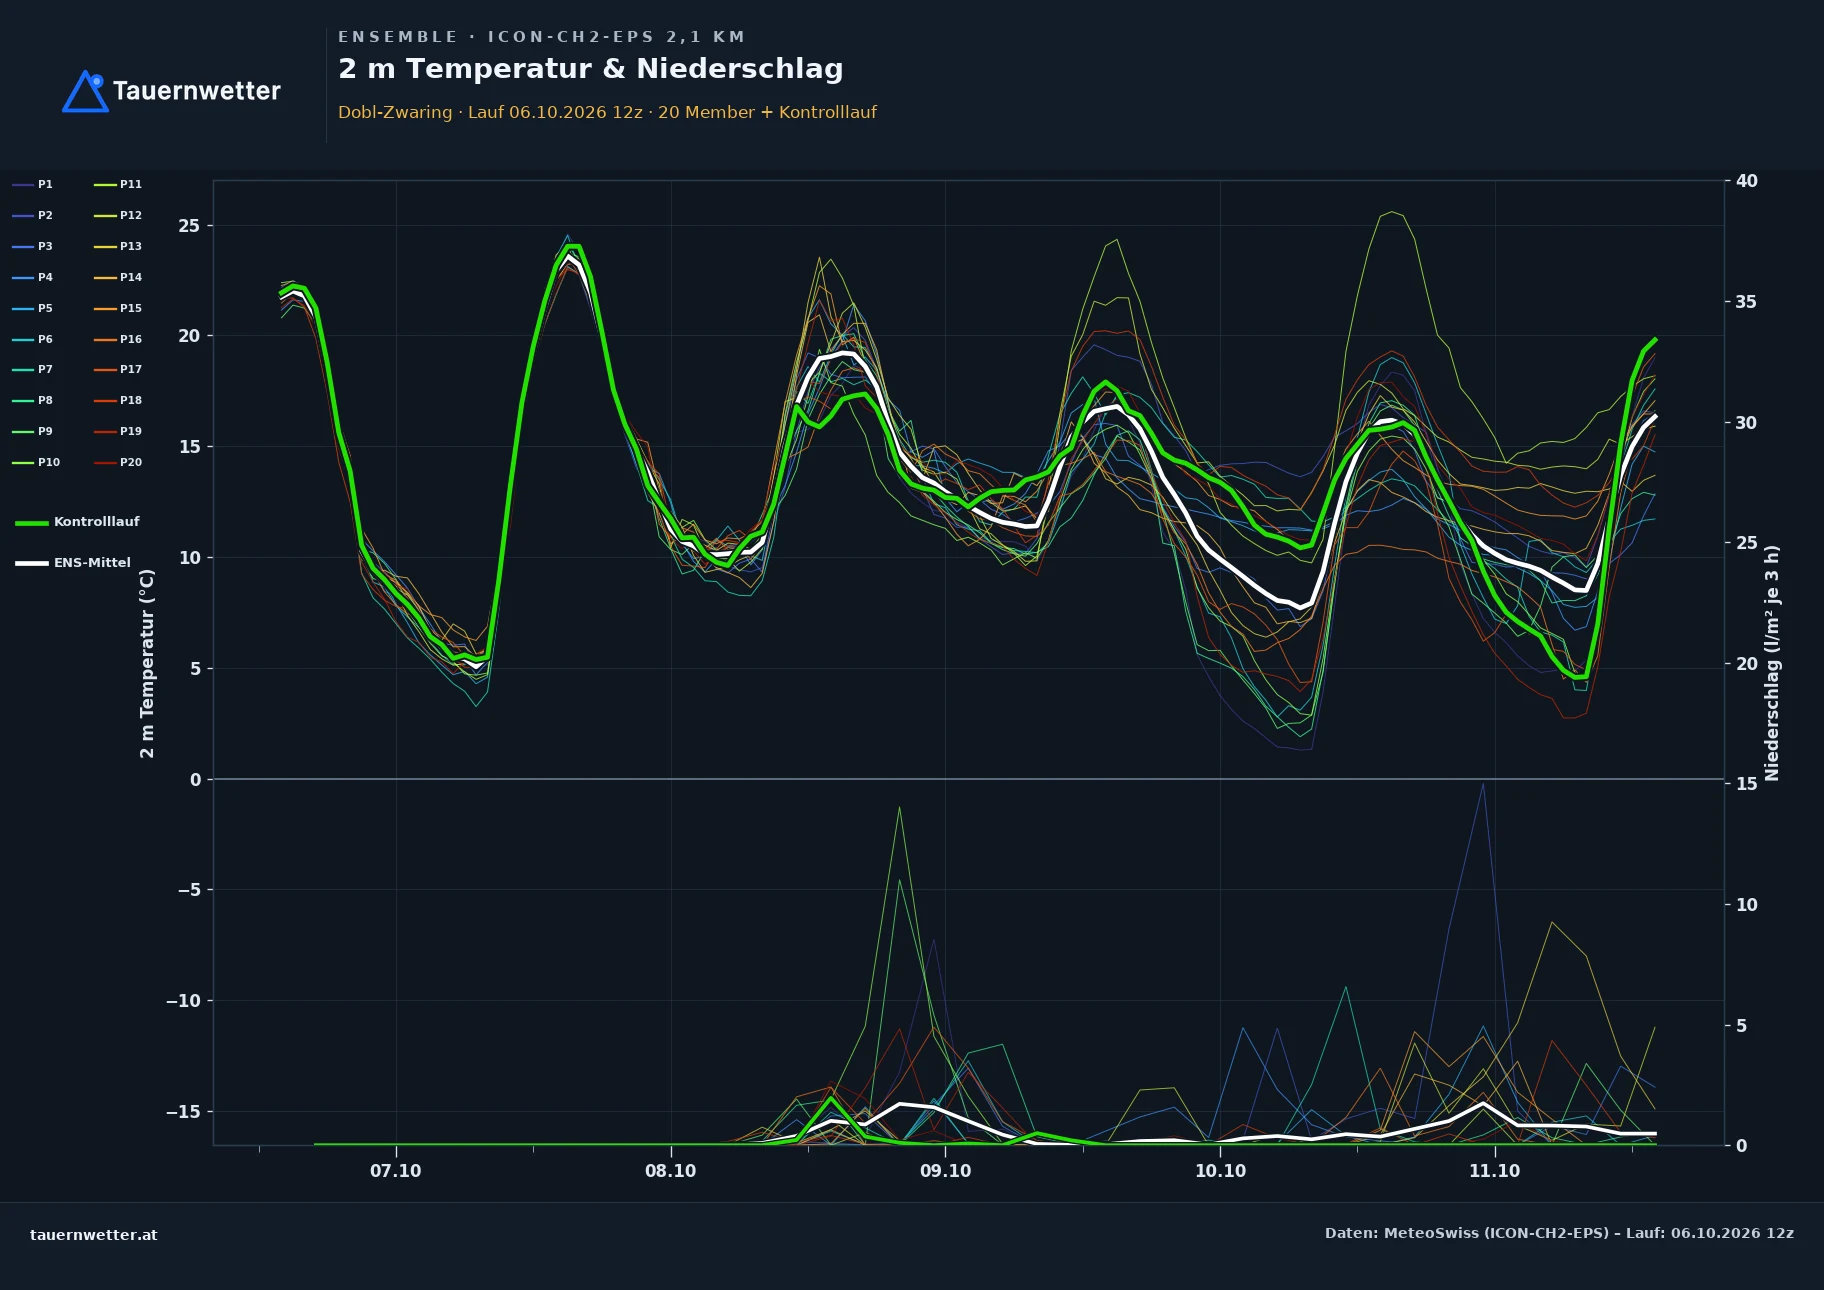Click the P10 legend entry
Viewport: 1824px width, 1290px height.
point(36,462)
